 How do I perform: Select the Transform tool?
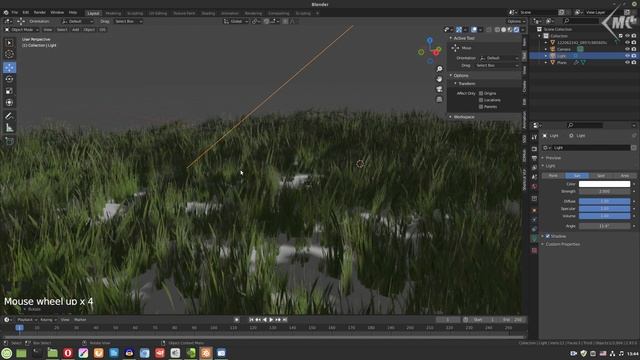(9, 102)
